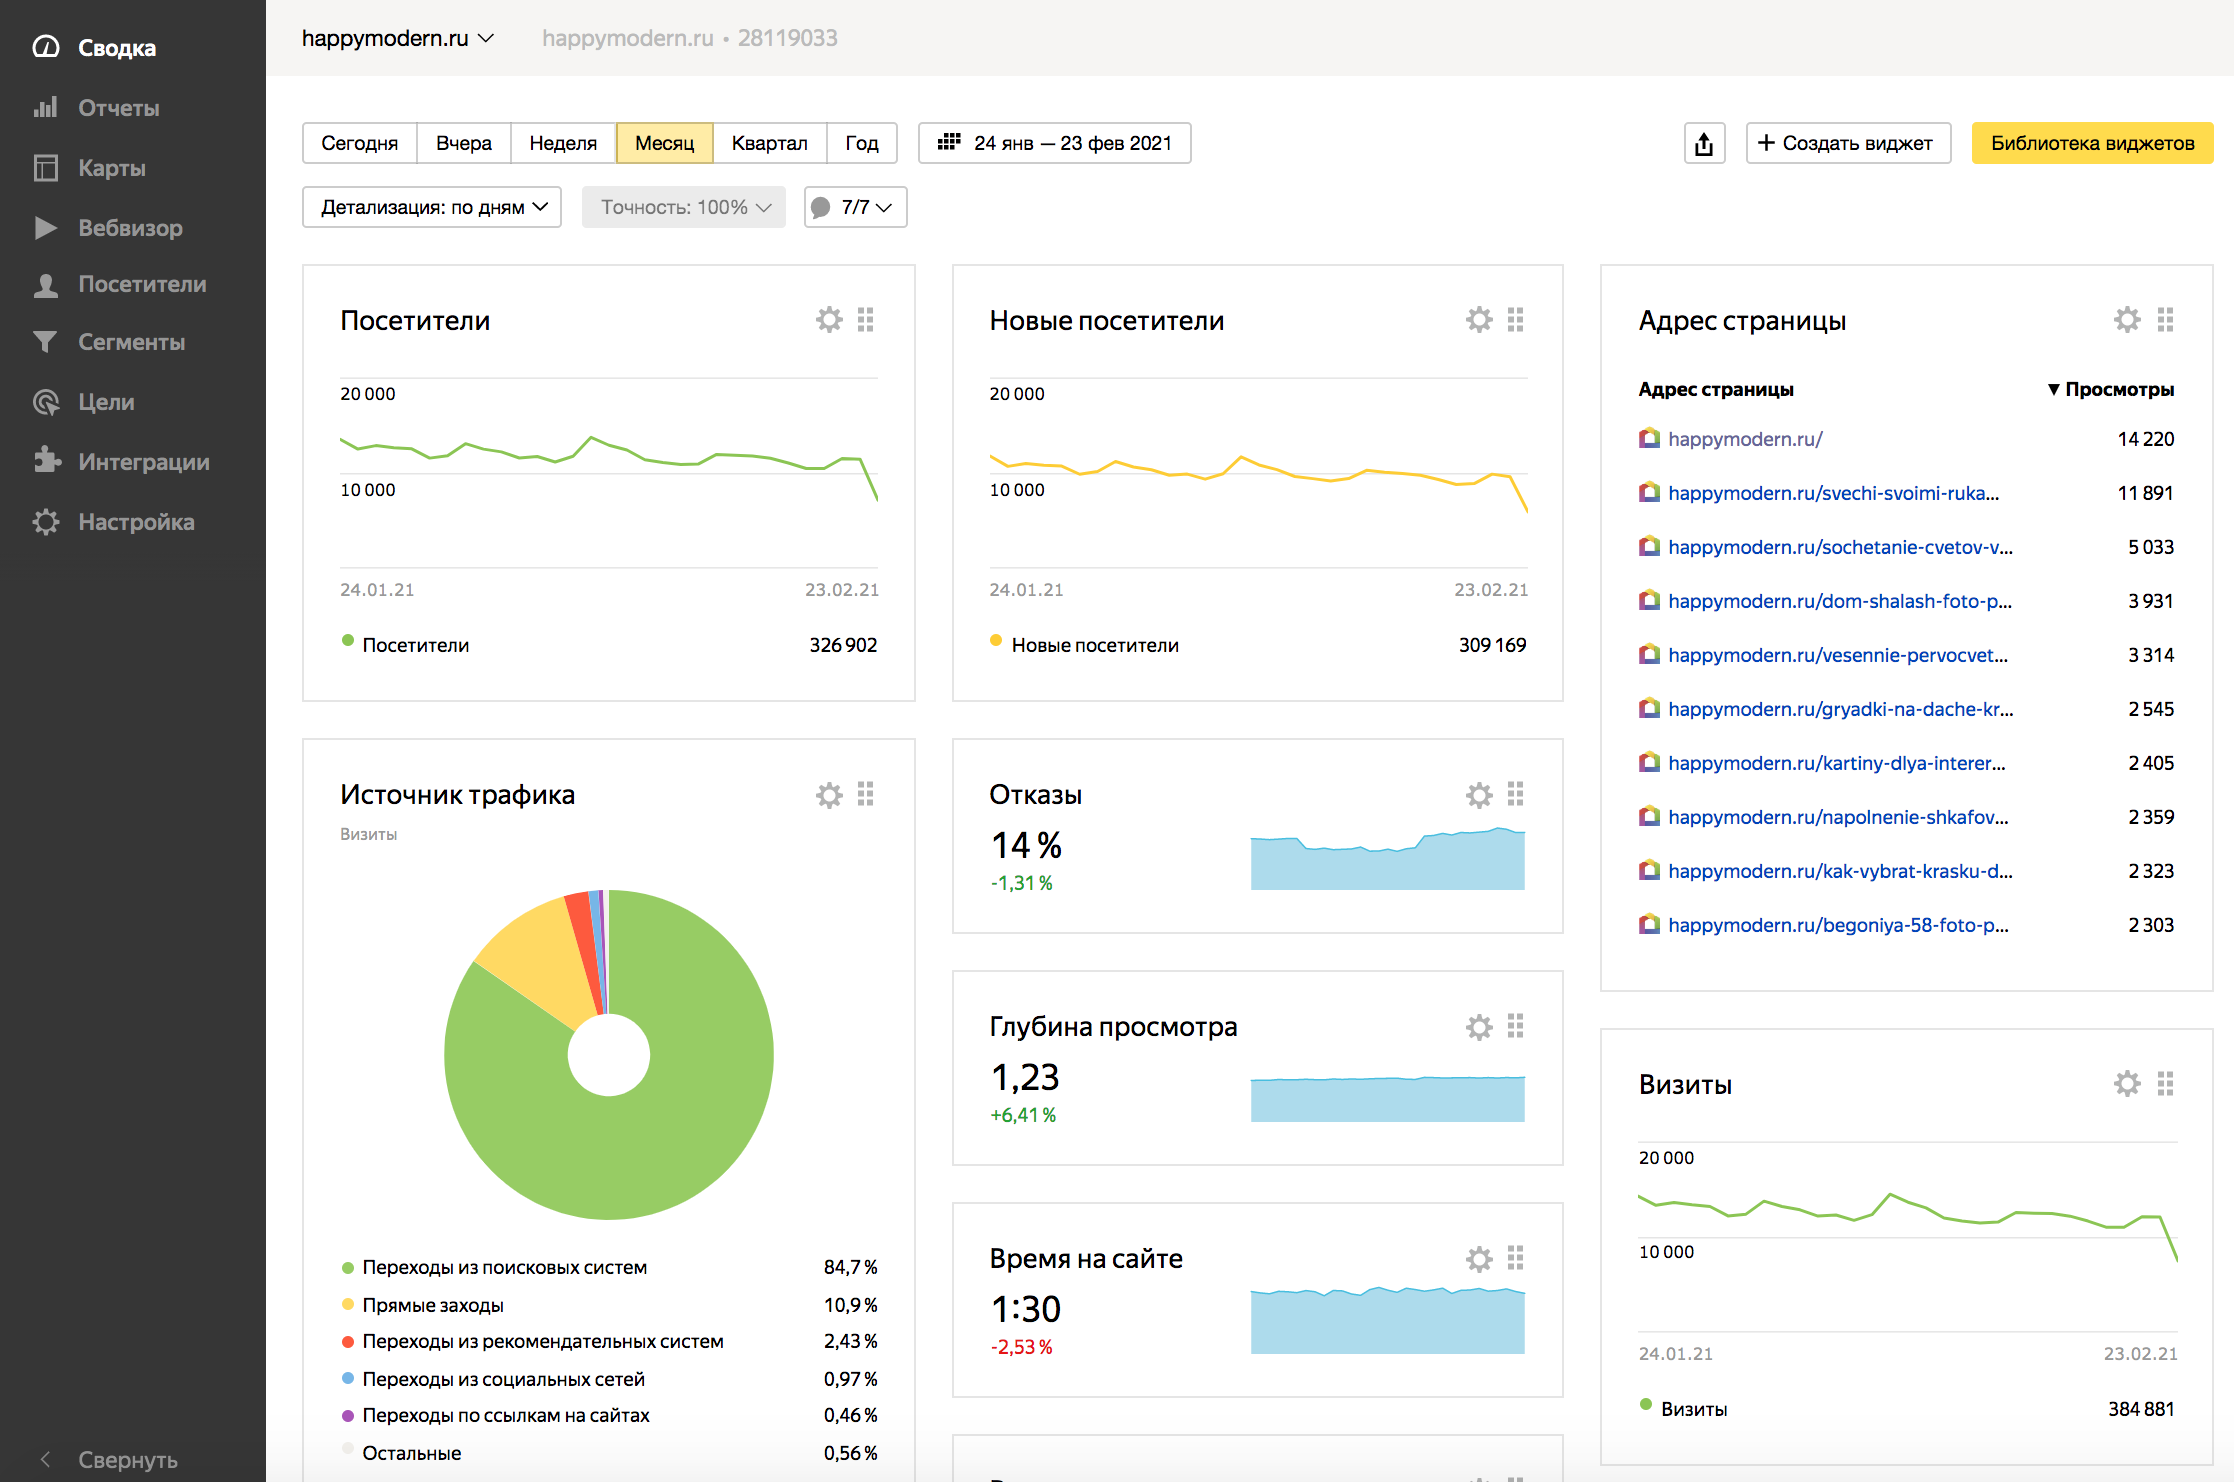The height and width of the screenshot is (1482, 2234).
Task: Go to Настройка in sidebar menu
Action: click(x=136, y=522)
